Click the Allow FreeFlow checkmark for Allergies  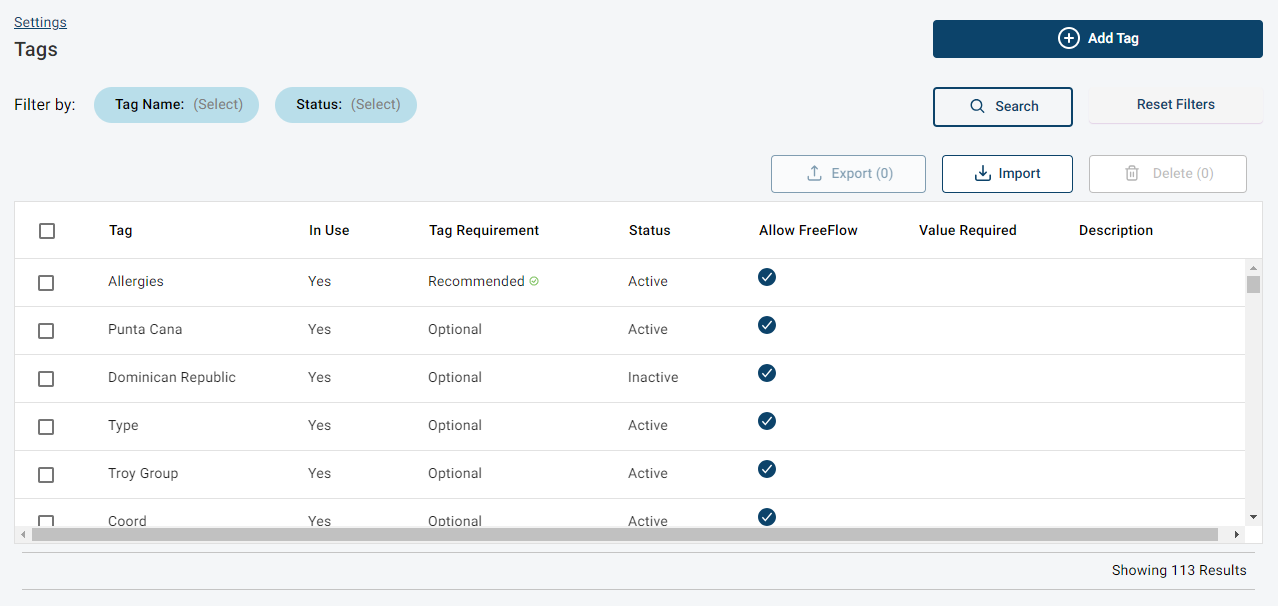[x=767, y=277]
